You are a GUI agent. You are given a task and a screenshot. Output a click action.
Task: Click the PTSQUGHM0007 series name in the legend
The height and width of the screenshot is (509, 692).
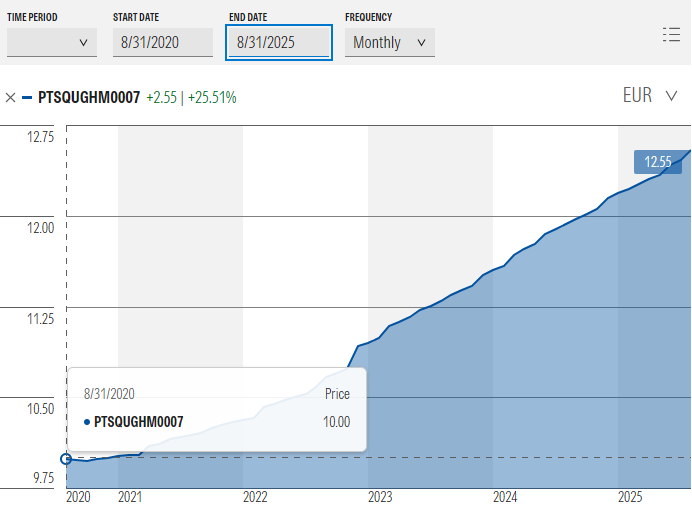(89, 97)
